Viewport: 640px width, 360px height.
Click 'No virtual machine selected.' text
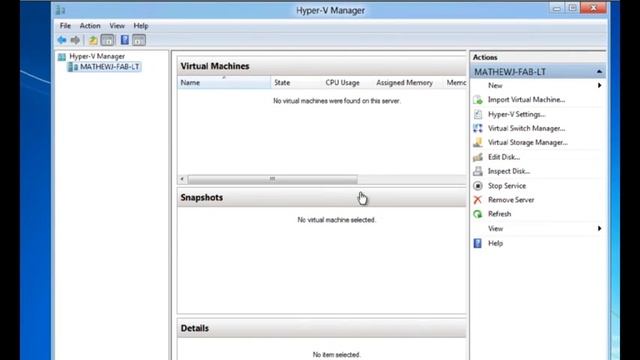[337, 220]
